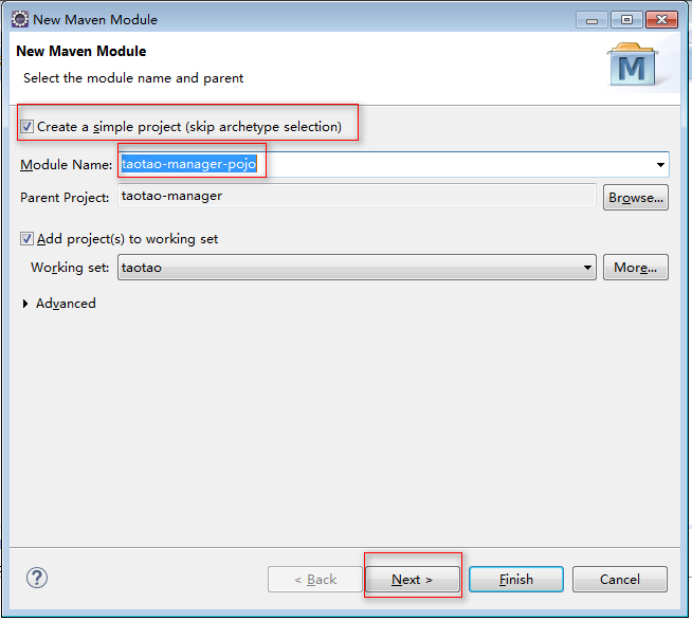Click the bold 'New Maven Module' heading
This screenshot has height=621, width=692.
pyautogui.click(x=81, y=51)
